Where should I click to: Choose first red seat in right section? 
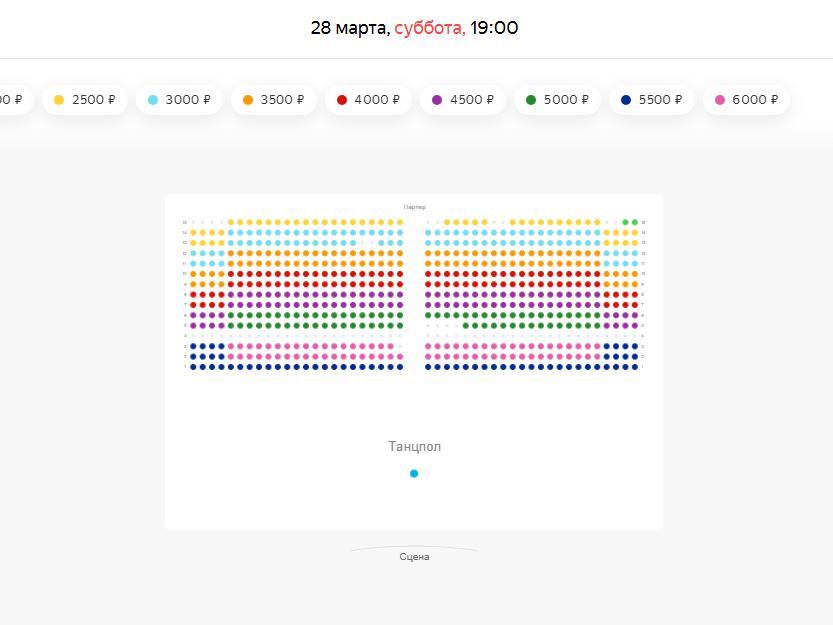click(x=429, y=273)
